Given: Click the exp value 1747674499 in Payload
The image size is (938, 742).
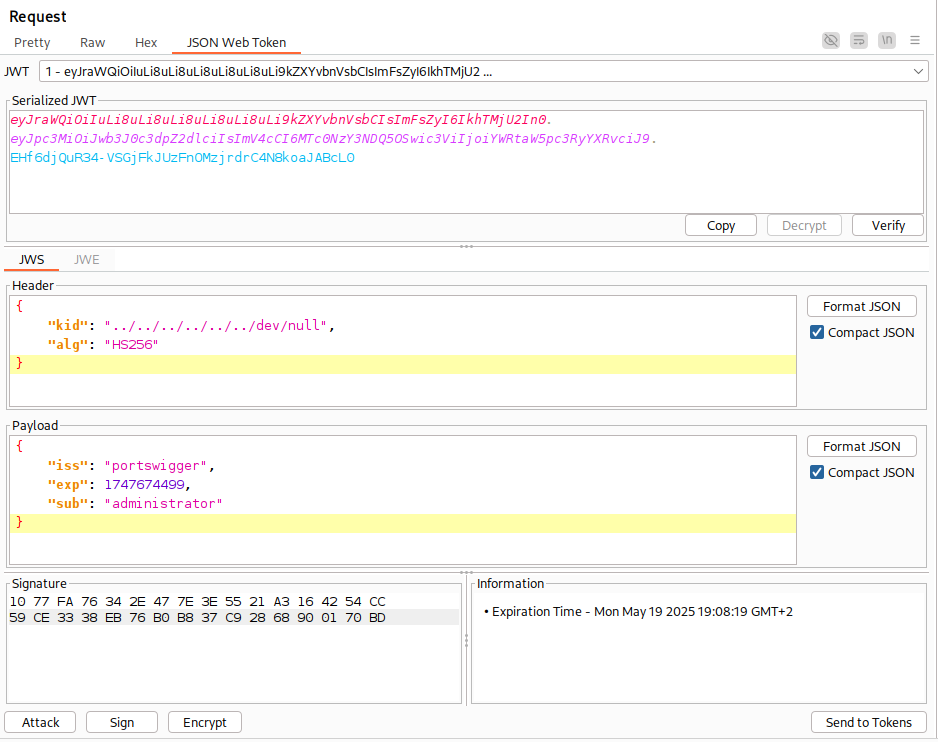Looking at the screenshot, I should [144, 485].
